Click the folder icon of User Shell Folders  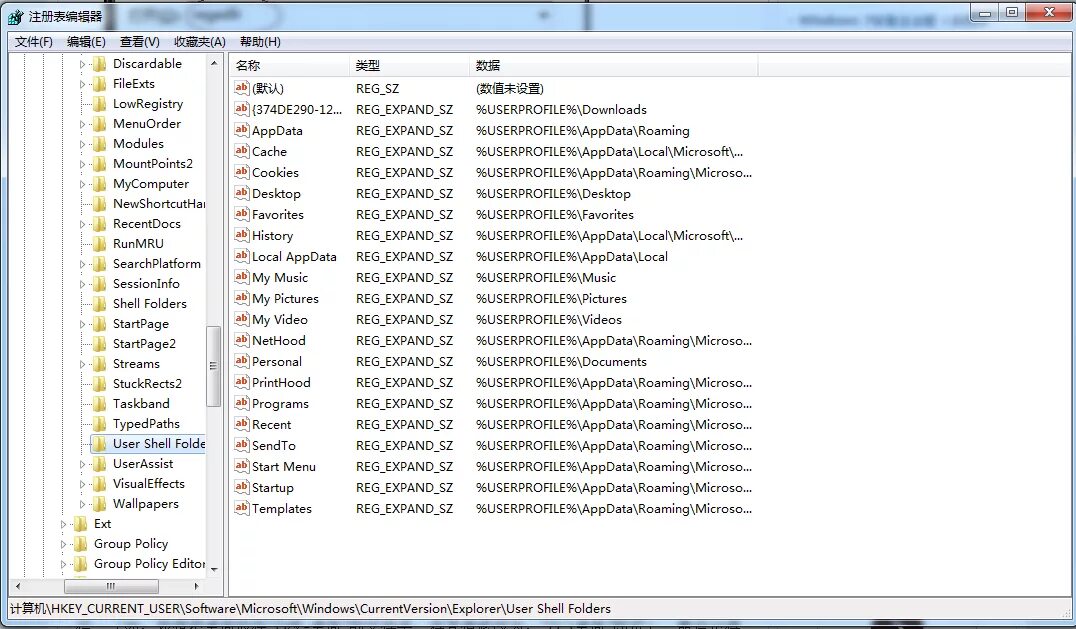tap(100, 444)
